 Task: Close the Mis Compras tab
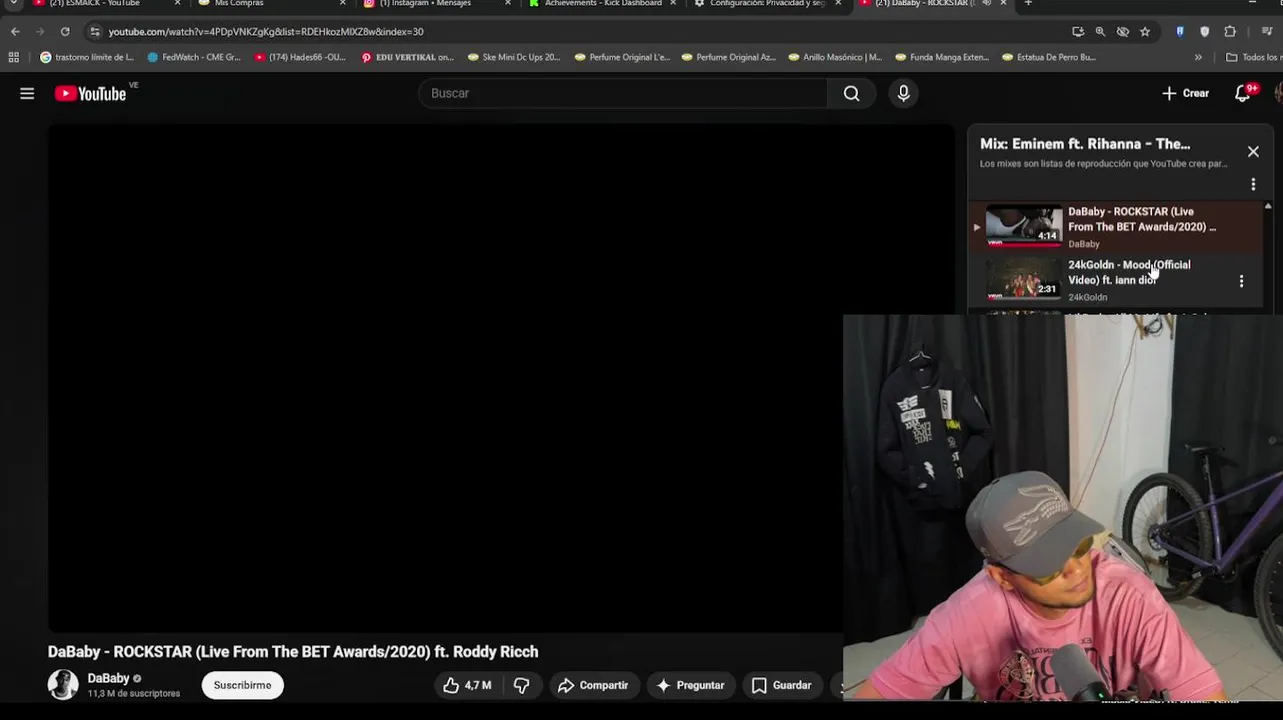coord(343,4)
